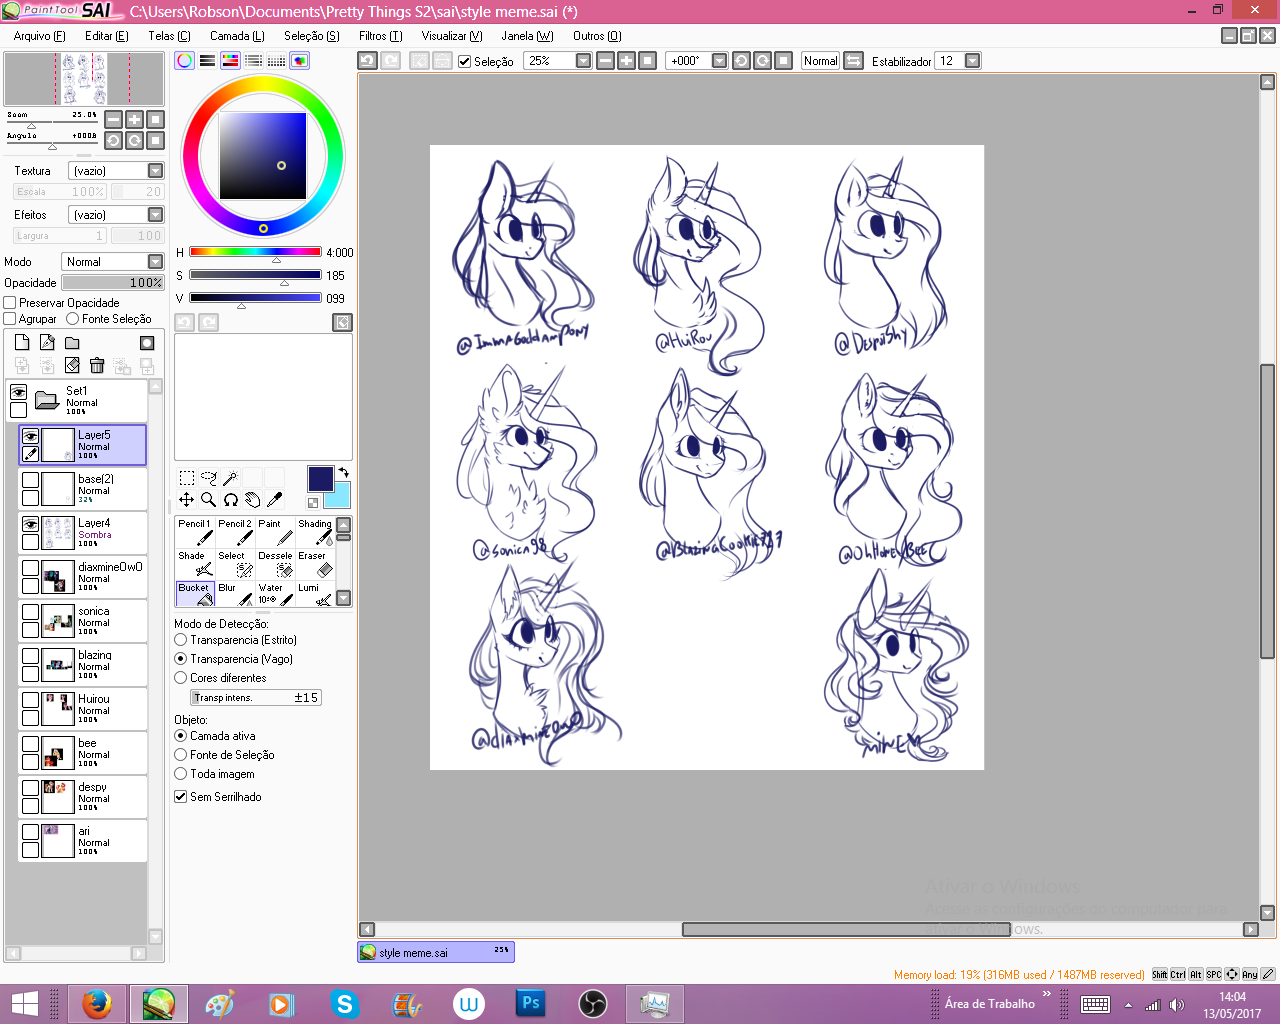Select the Magic Wand tool
Image resolution: width=1280 pixels, height=1024 pixels.
(x=231, y=478)
